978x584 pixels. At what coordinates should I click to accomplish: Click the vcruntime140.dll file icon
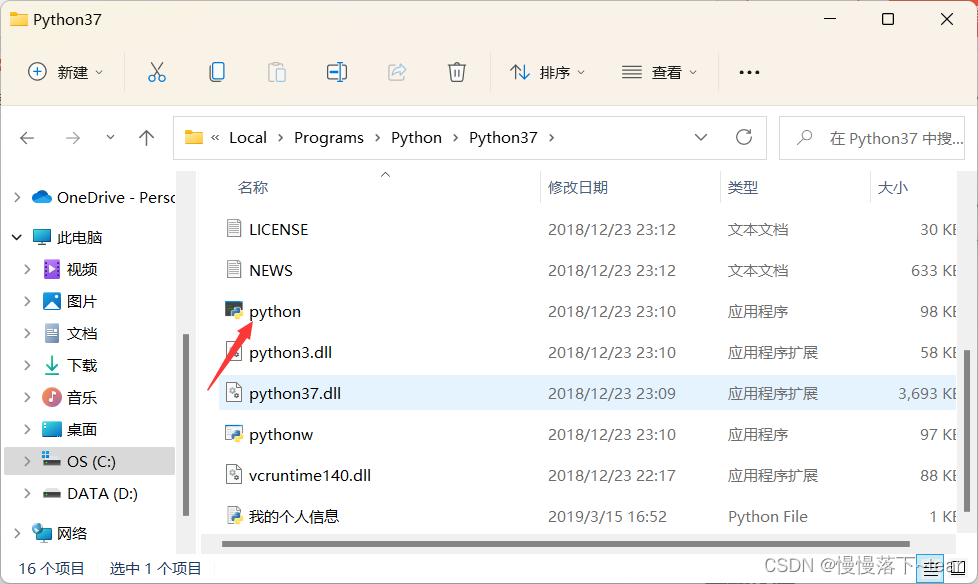point(234,475)
